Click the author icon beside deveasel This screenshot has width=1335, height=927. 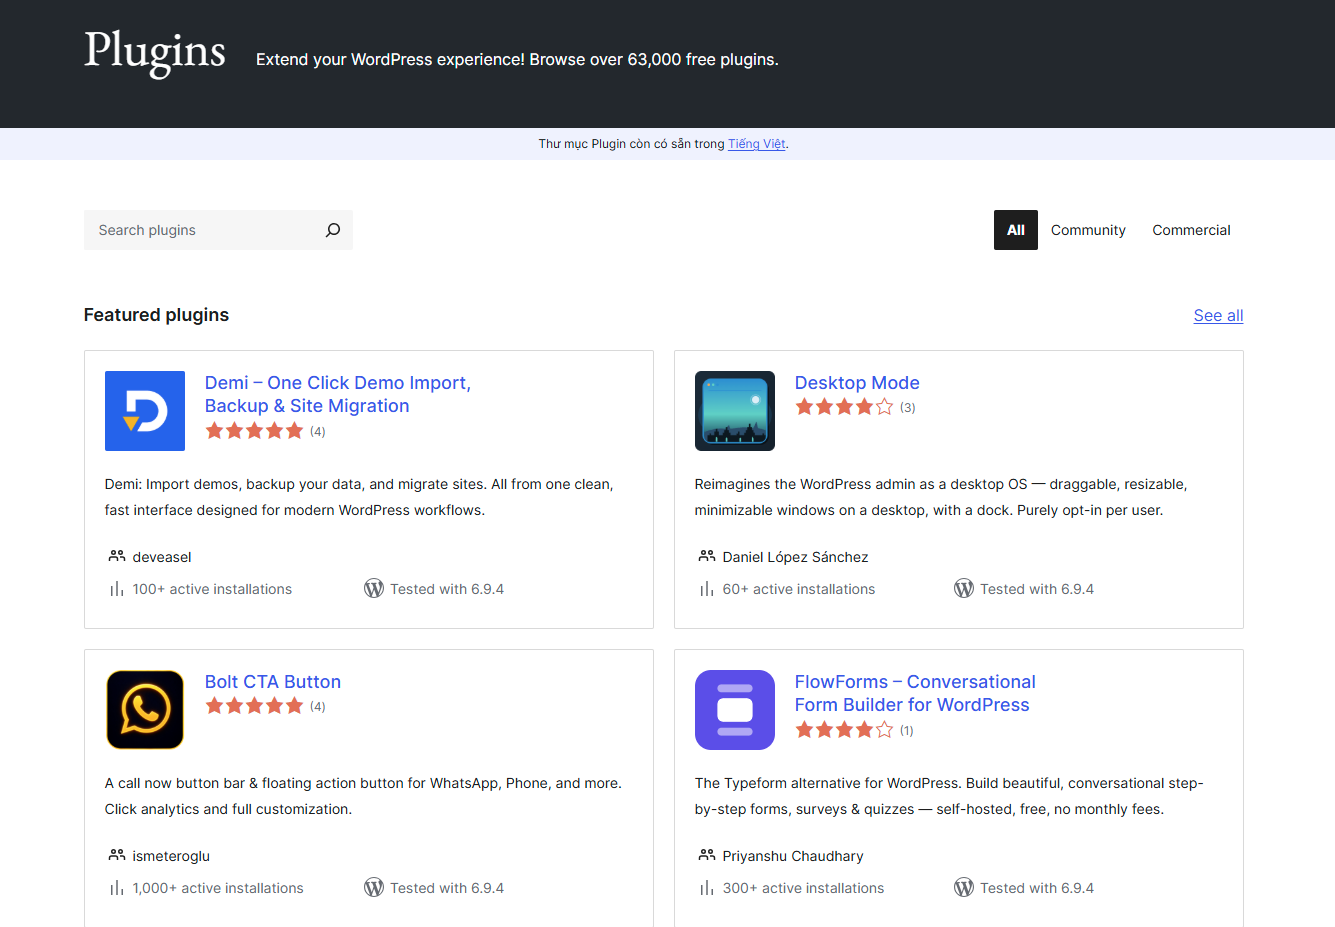[117, 556]
